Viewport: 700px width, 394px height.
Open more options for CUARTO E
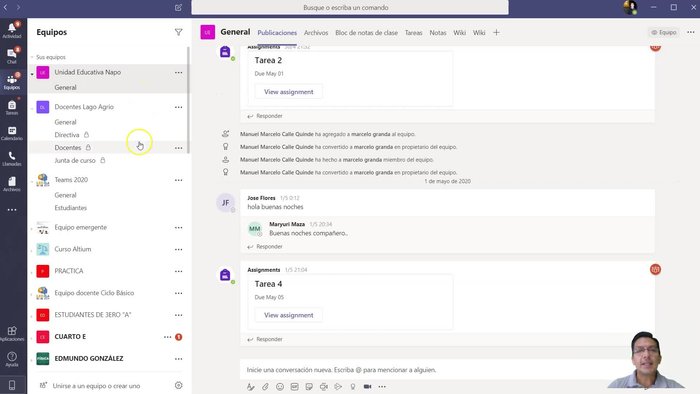[167, 337]
